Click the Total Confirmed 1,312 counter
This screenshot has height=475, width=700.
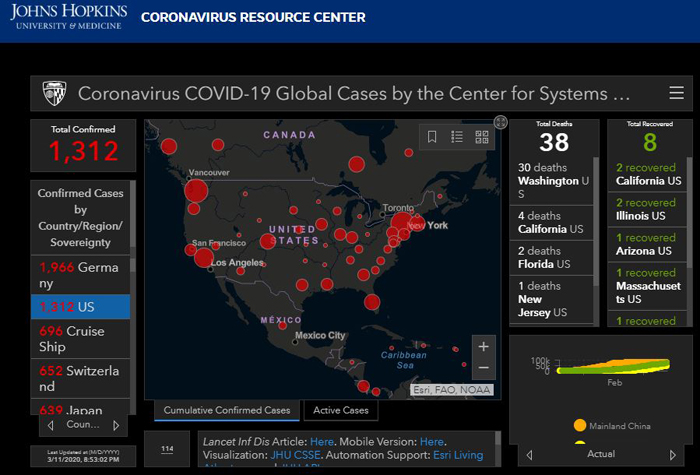[83, 145]
